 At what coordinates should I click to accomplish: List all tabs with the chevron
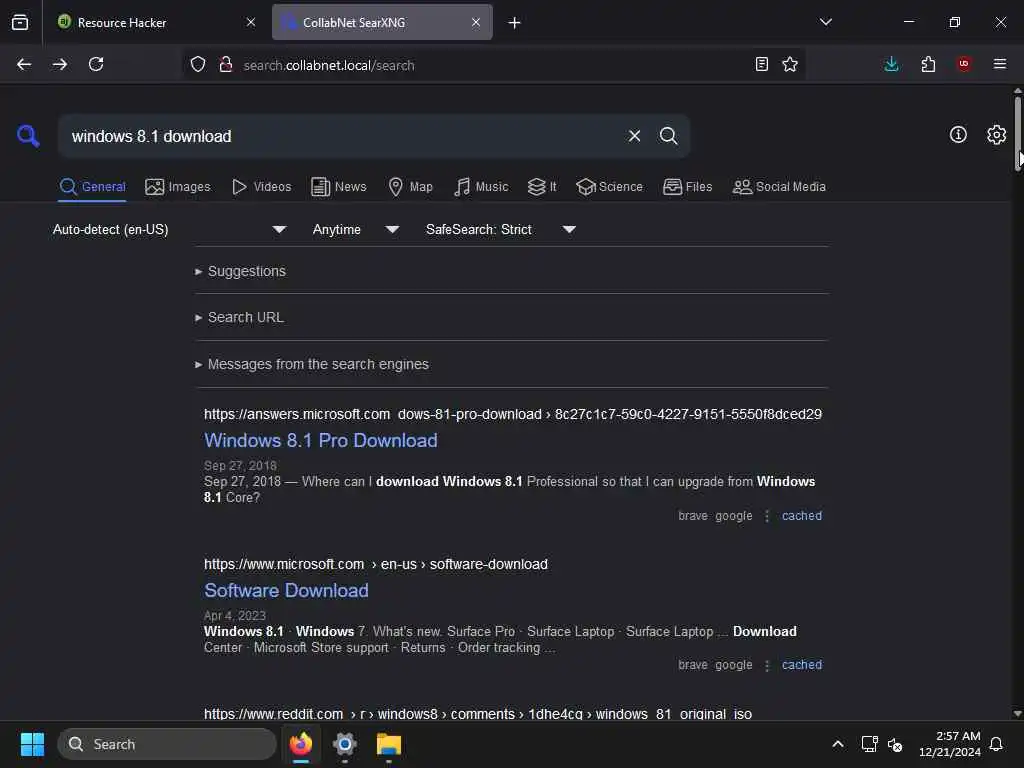[x=825, y=22]
